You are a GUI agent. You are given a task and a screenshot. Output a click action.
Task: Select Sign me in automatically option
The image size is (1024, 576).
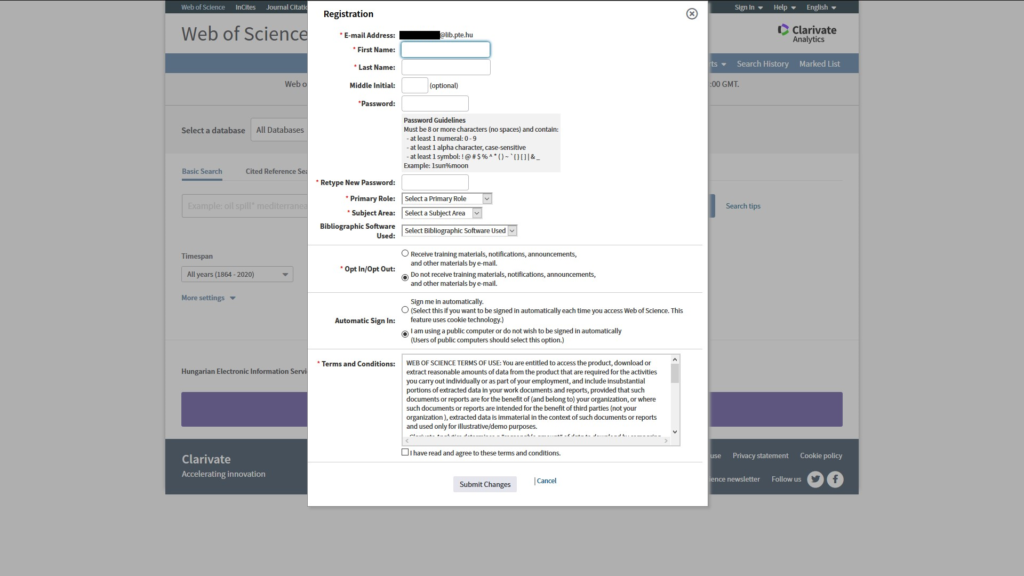405,310
